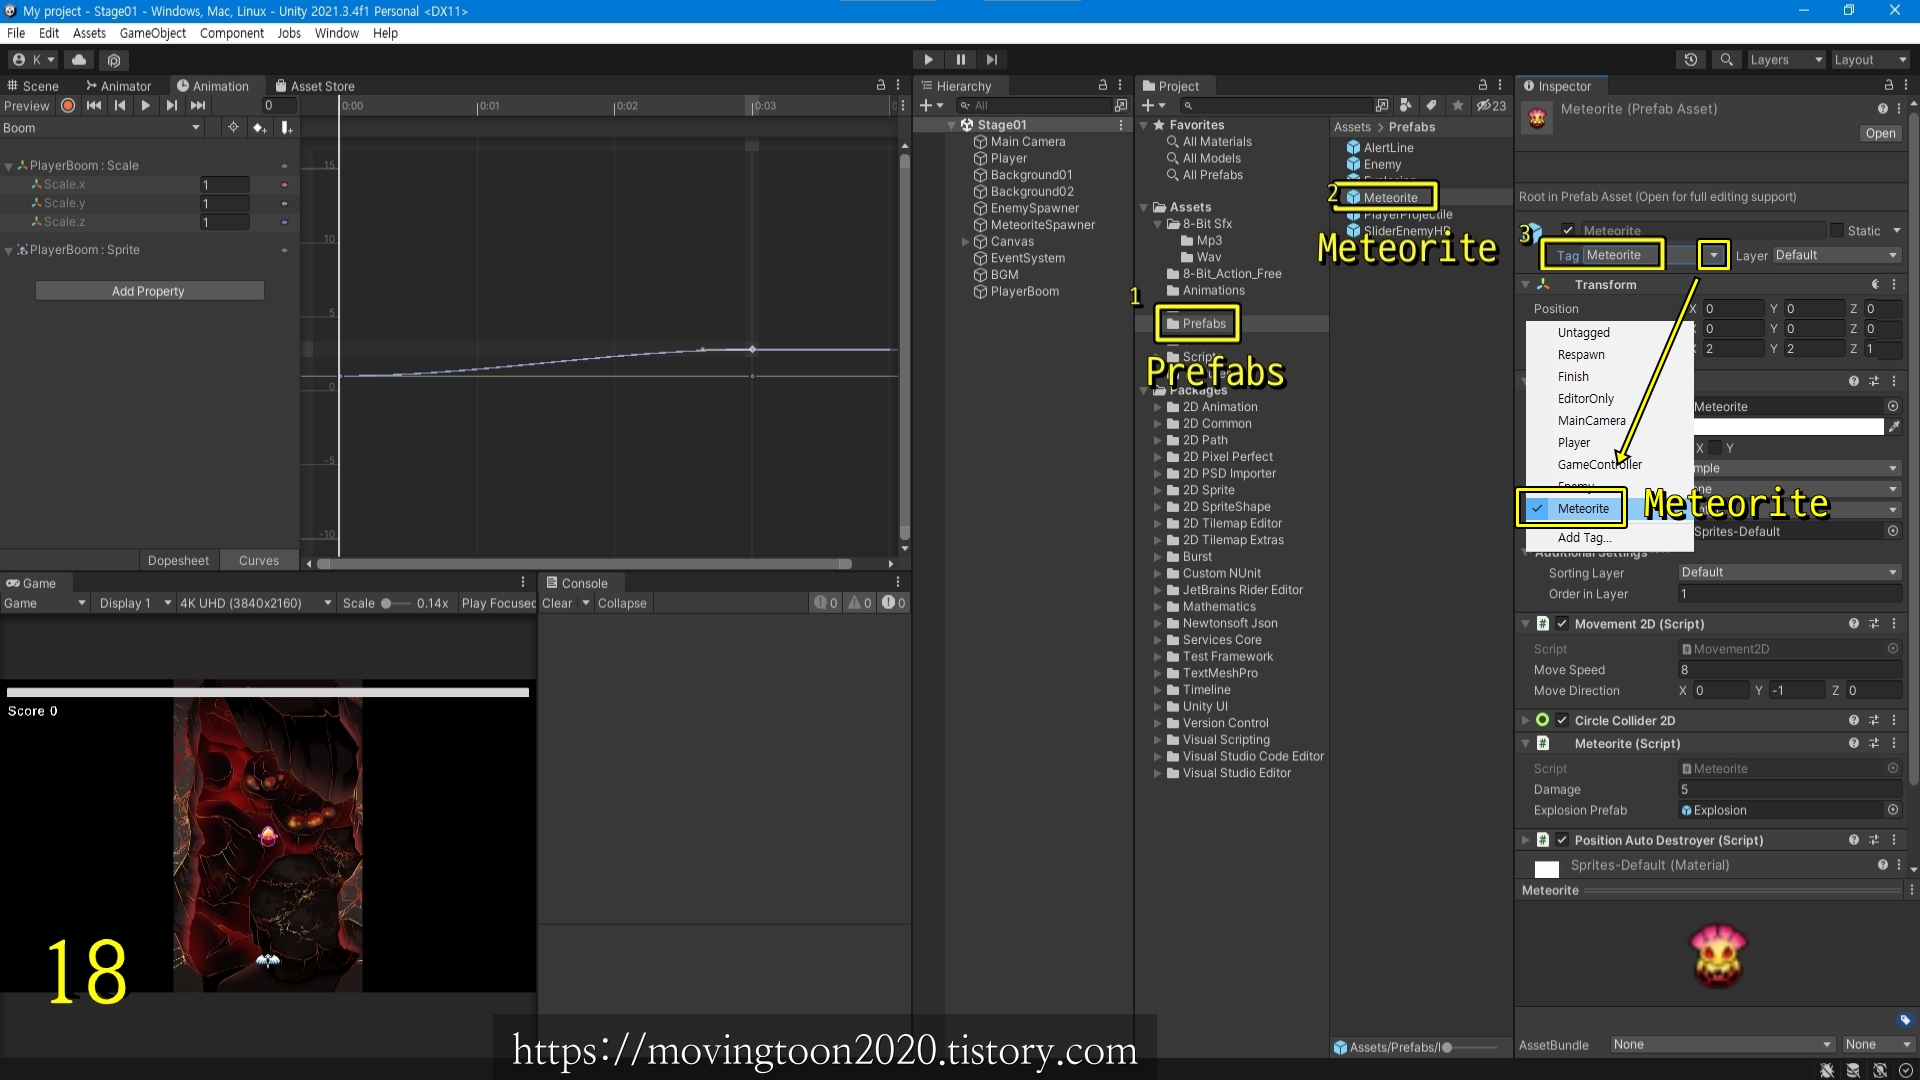Toggle hidden packages visibility showing 23

coord(1491,105)
